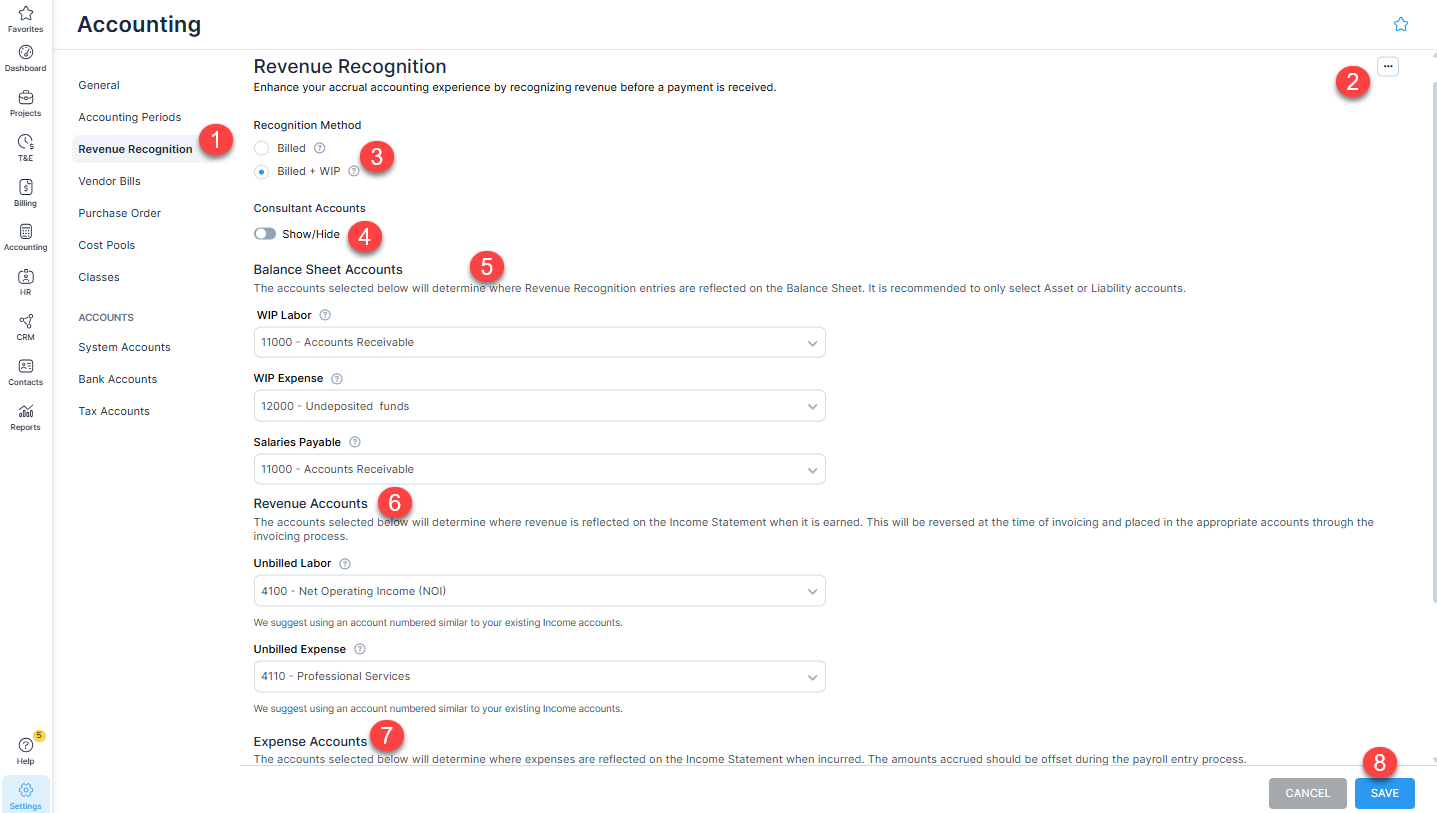
Task: Click help icon next to WIP Labor
Action: [x=325, y=315]
